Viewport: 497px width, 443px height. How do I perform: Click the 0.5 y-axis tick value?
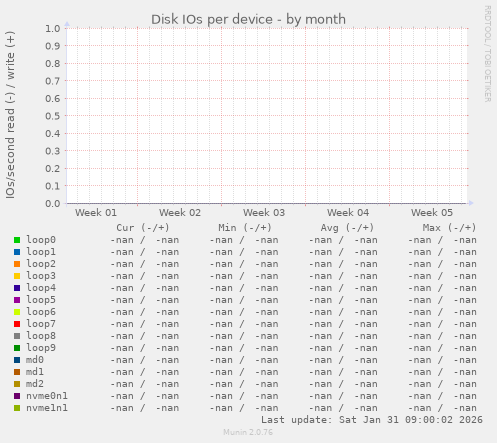tap(53, 116)
